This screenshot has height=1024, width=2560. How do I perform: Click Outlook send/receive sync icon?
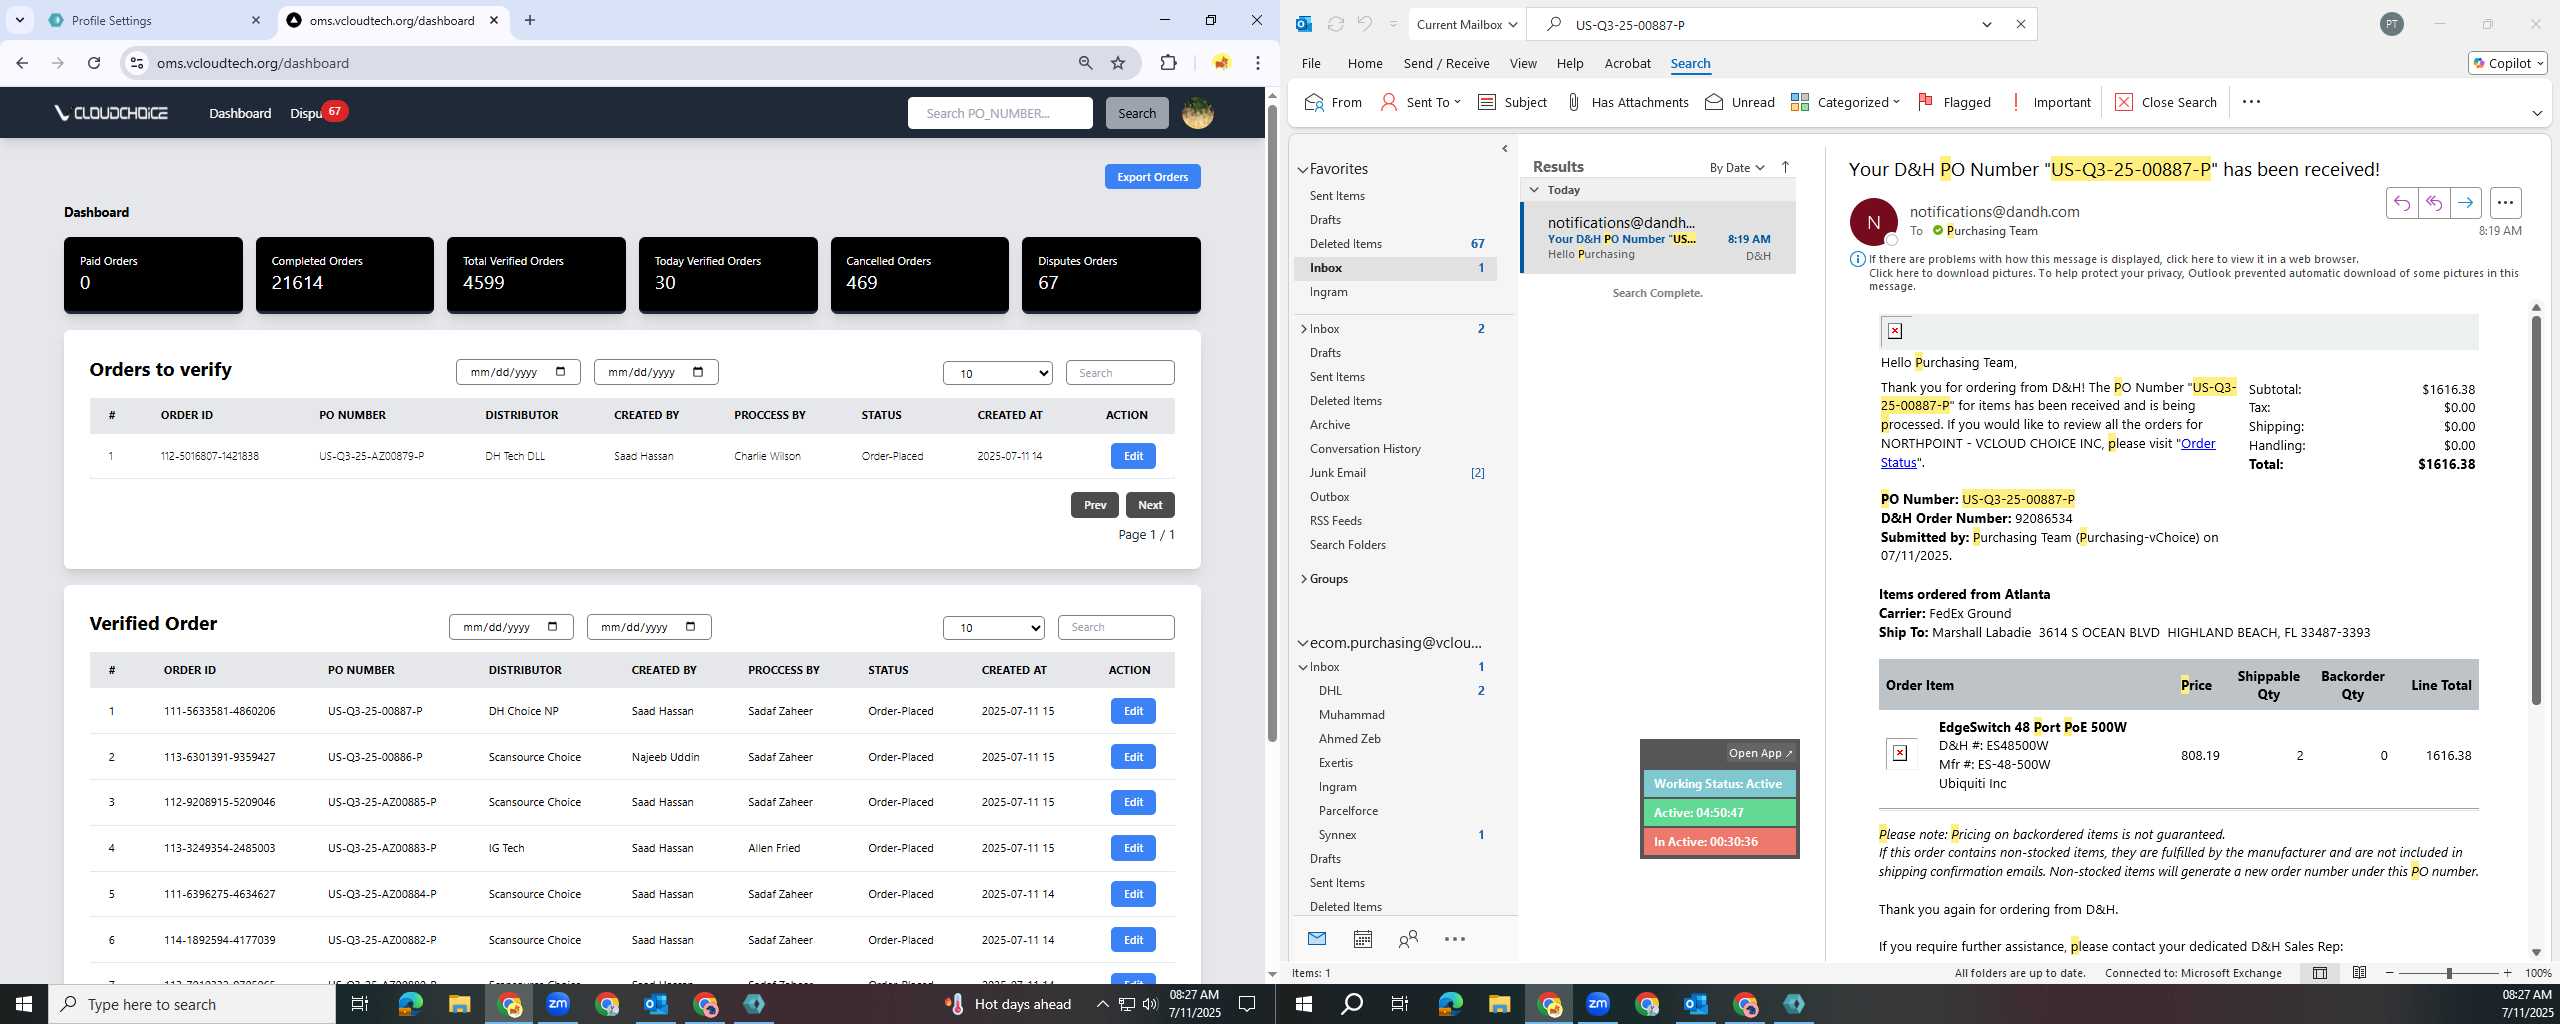tap(1335, 24)
